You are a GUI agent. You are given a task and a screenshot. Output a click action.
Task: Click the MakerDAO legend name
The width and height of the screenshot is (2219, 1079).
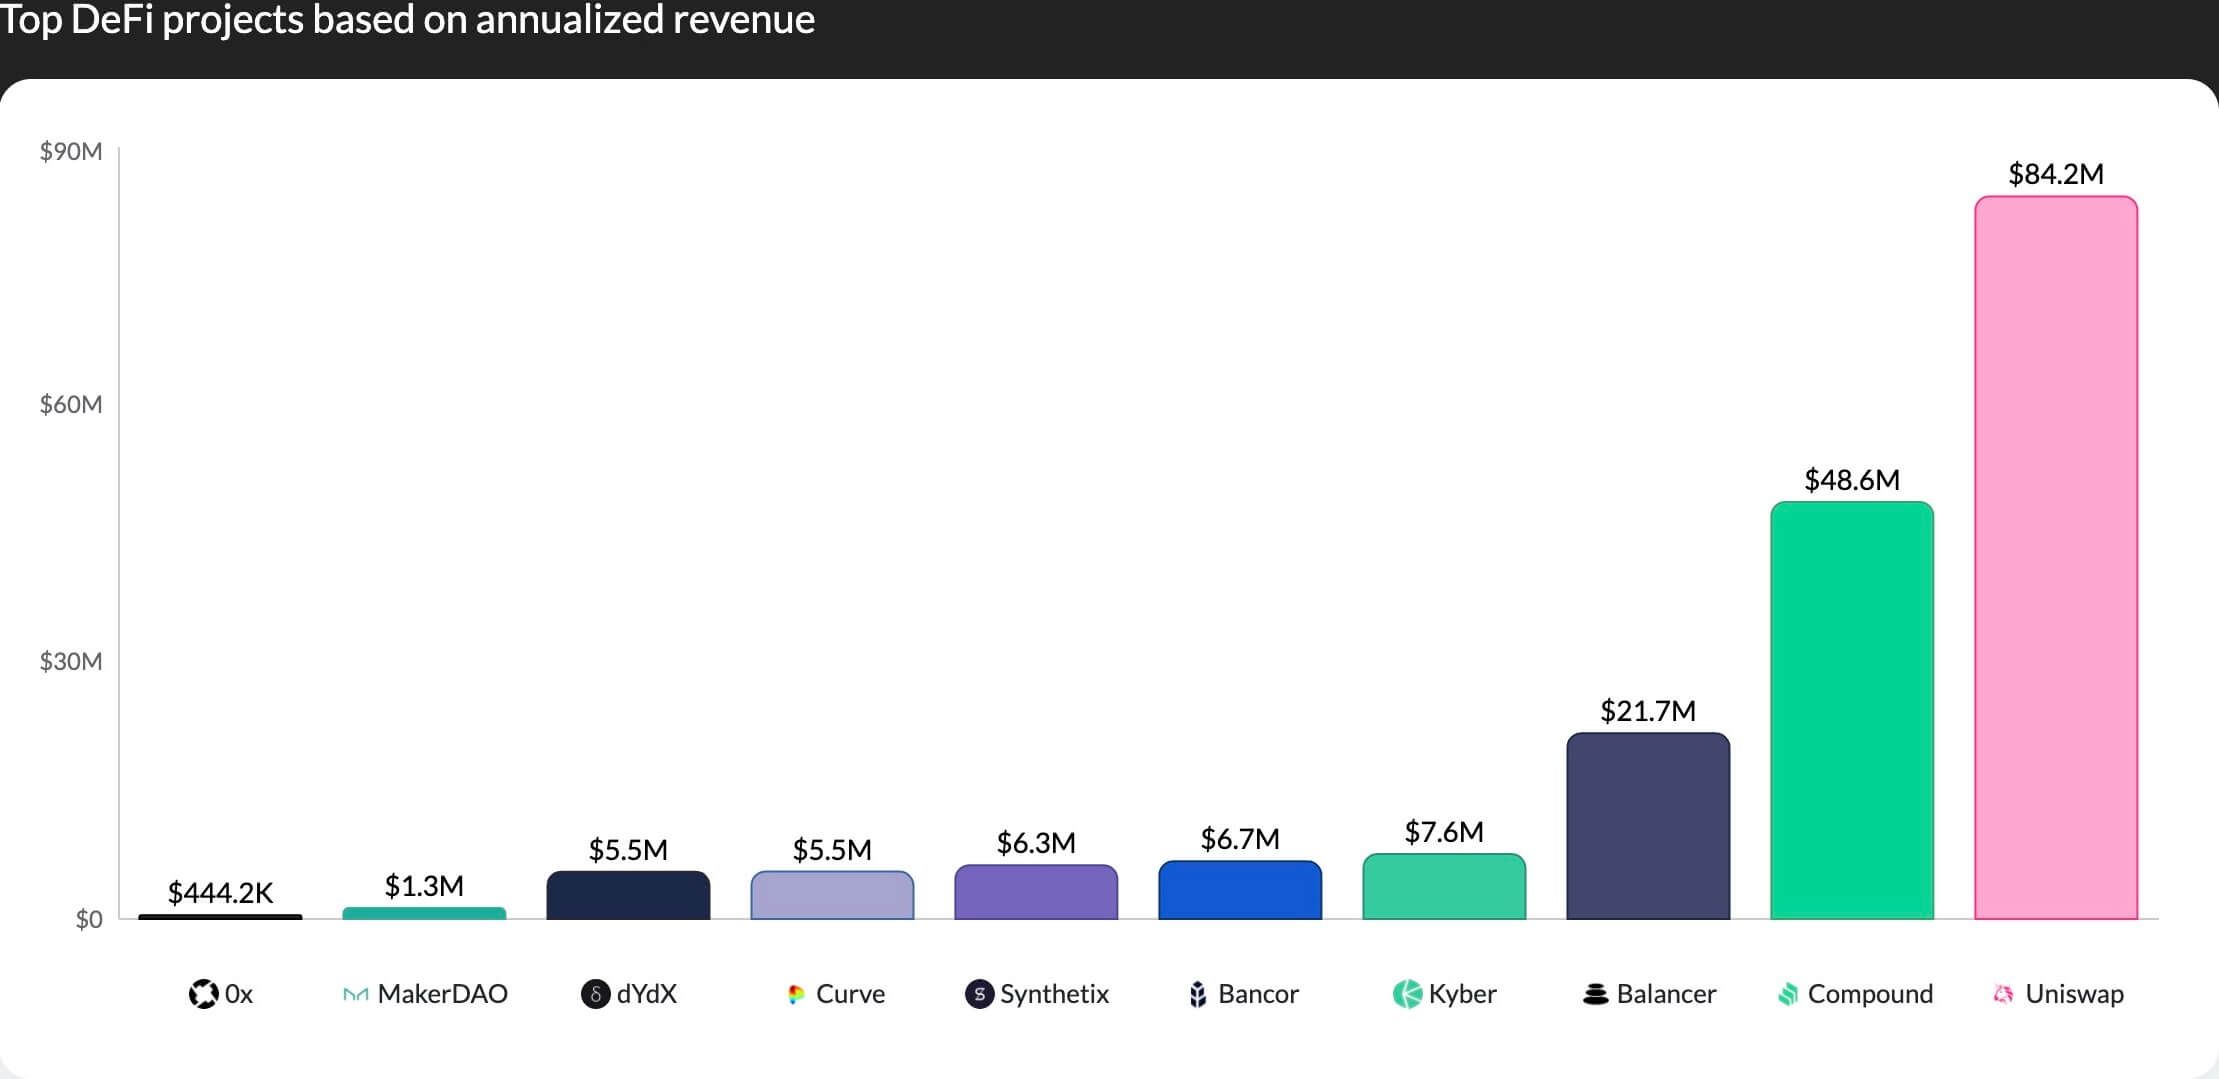click(x=442, y=994)
